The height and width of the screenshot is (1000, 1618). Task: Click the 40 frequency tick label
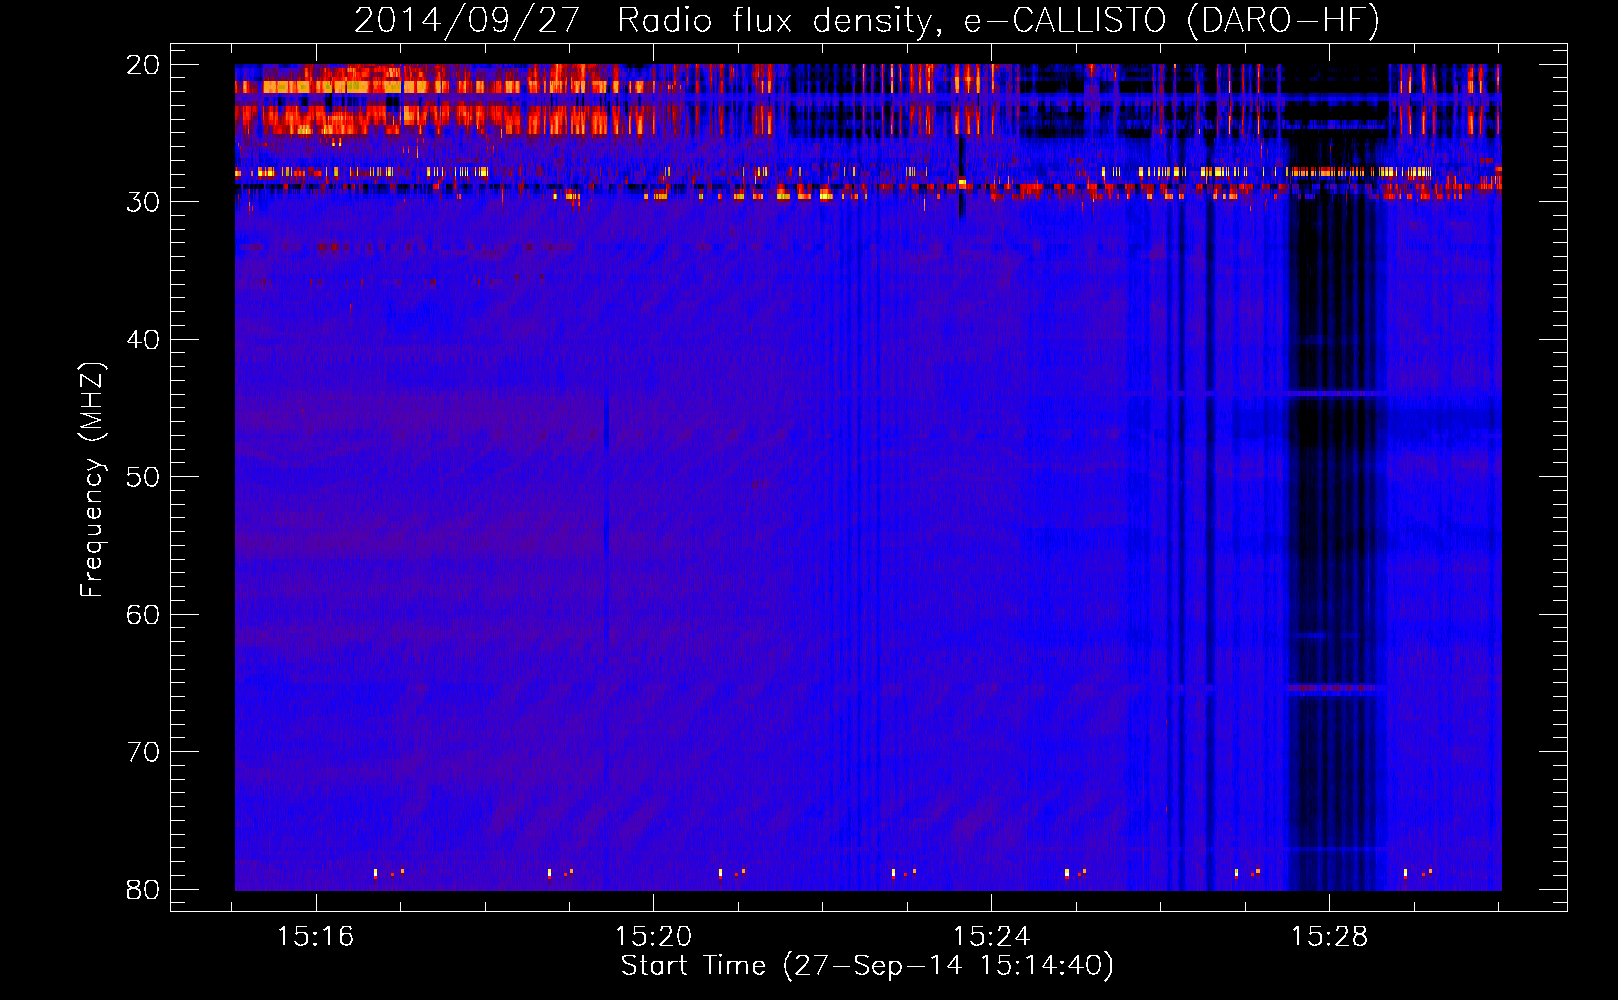coord(143,340)
